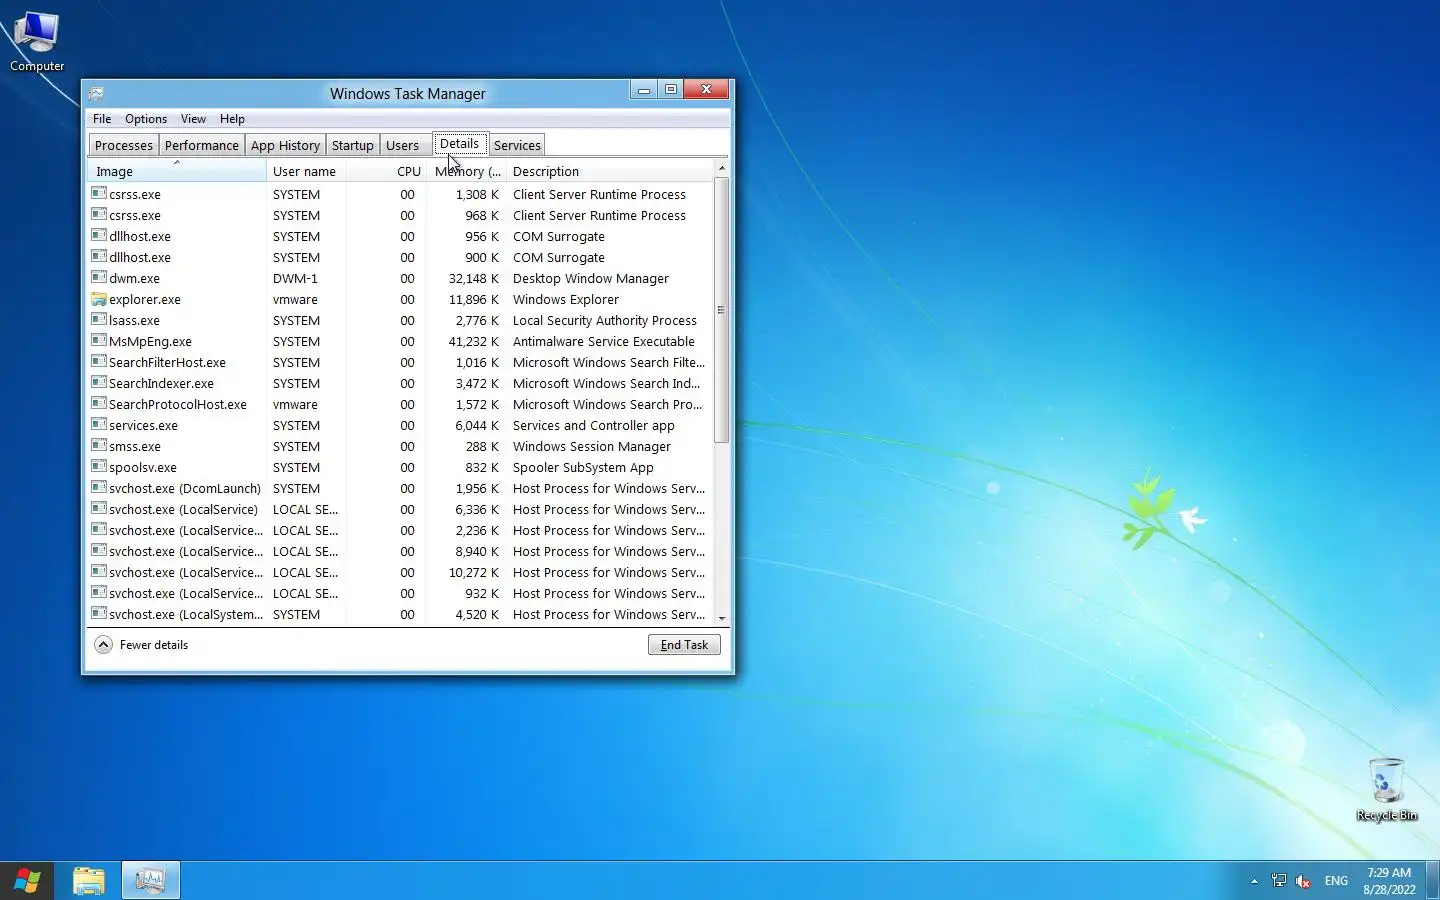
Task: Click the icon beside spoolsv.exe
Action: [x=99, y=467]
